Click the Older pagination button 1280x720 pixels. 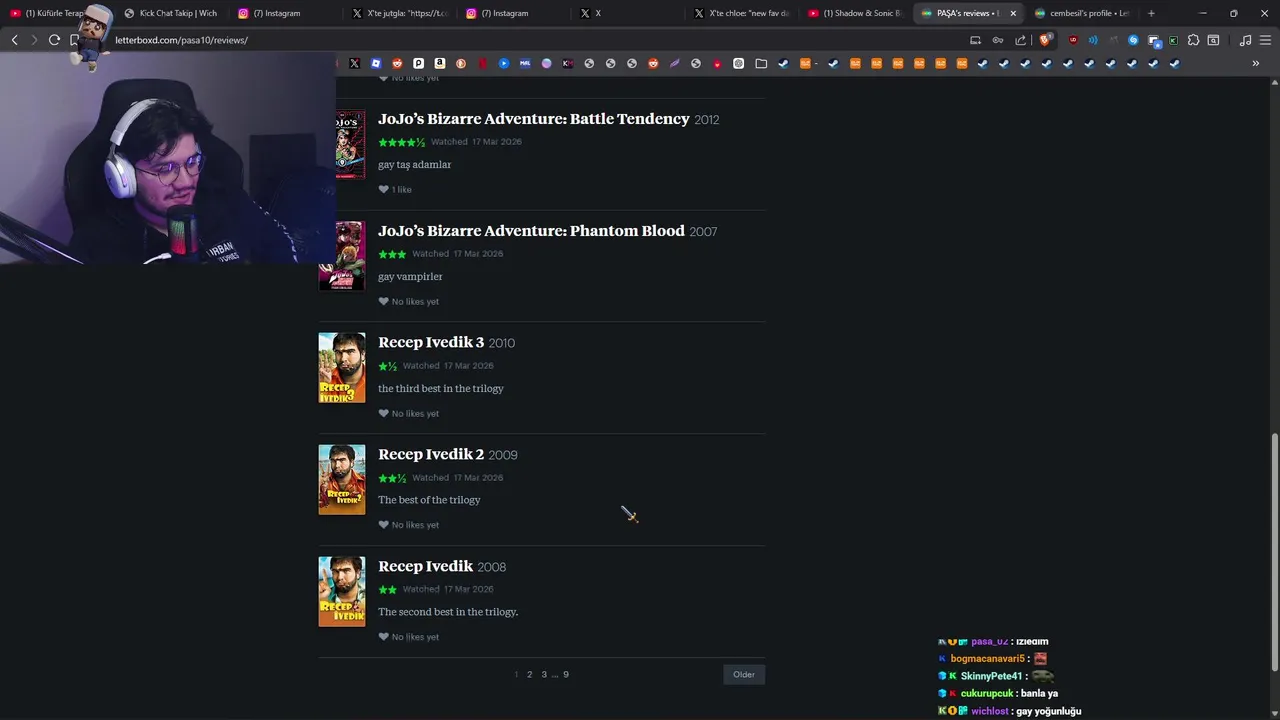[744, 674]
